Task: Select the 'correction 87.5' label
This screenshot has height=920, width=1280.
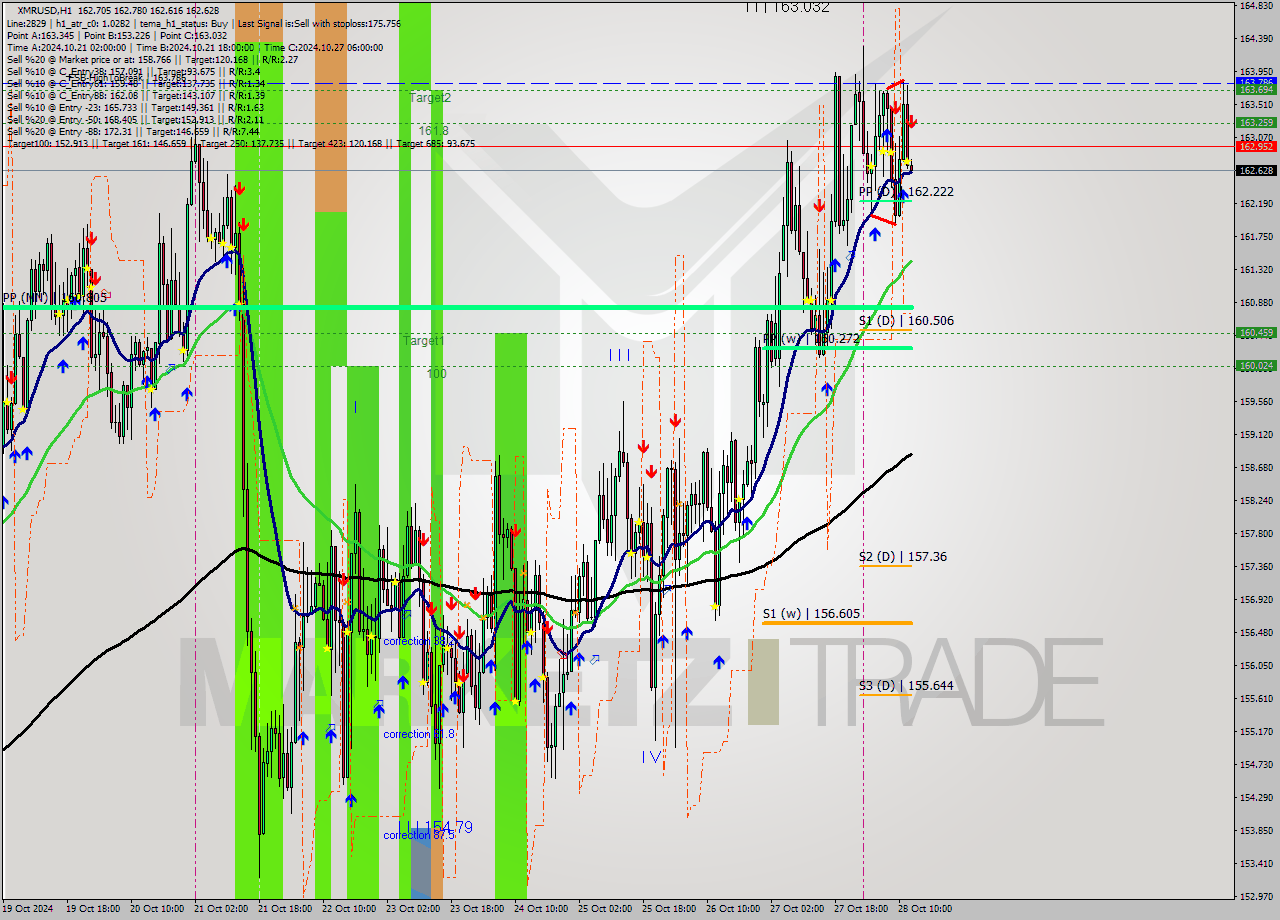Action: coord(419,835)
